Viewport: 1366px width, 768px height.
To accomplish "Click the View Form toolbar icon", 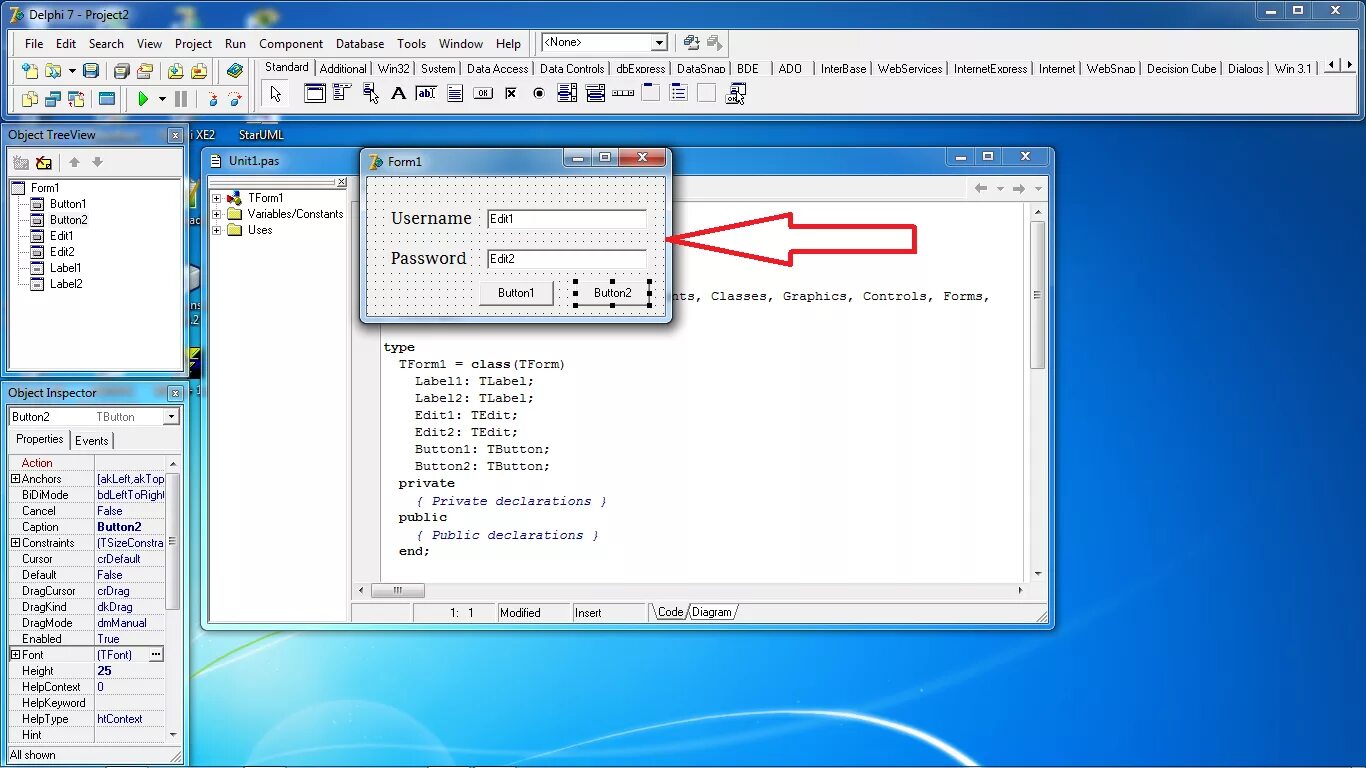I will click(53, 99).
